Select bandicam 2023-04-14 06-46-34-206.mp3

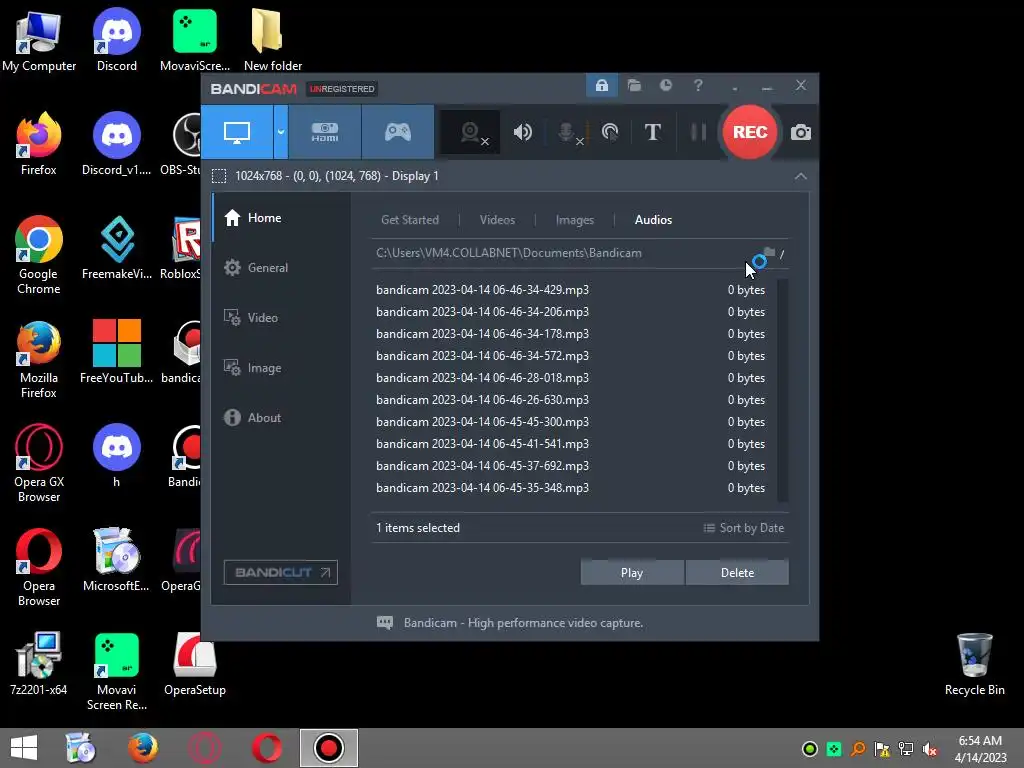click(x=570, y=312)
